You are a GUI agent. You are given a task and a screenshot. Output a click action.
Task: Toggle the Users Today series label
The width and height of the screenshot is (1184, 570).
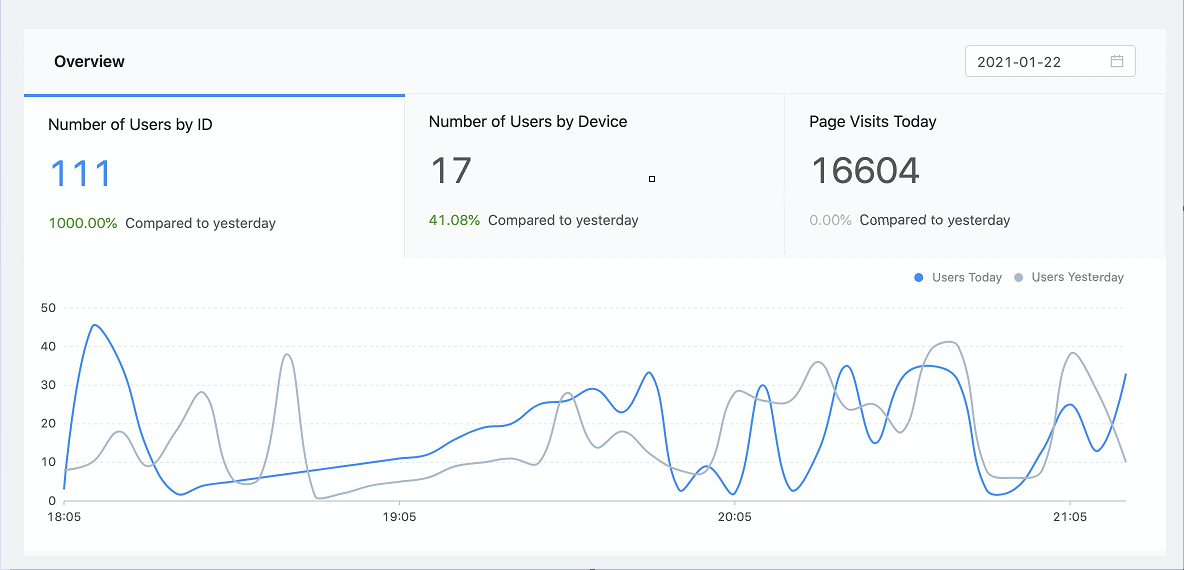pos(966,277)
